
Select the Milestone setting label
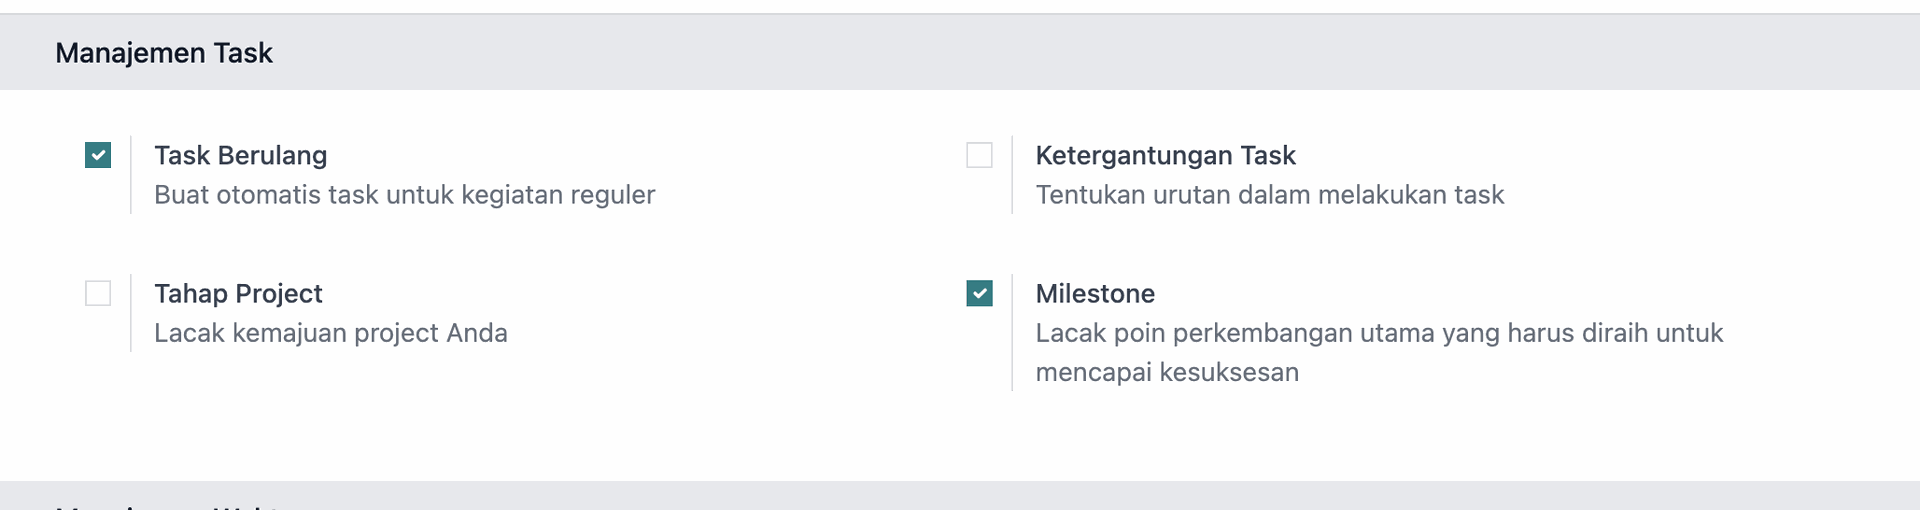1095,293
